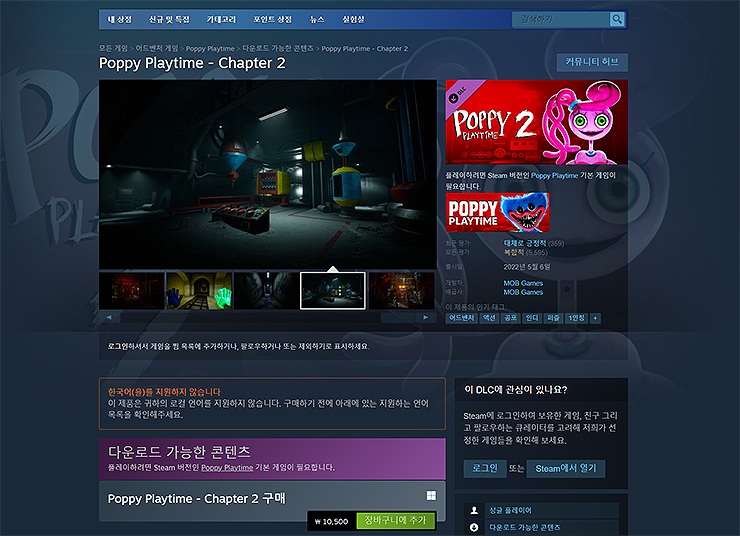The width and height of the screenshot is (740, 536).
Task: Open all reviews 복합적 link
Action: coord(513,252)
